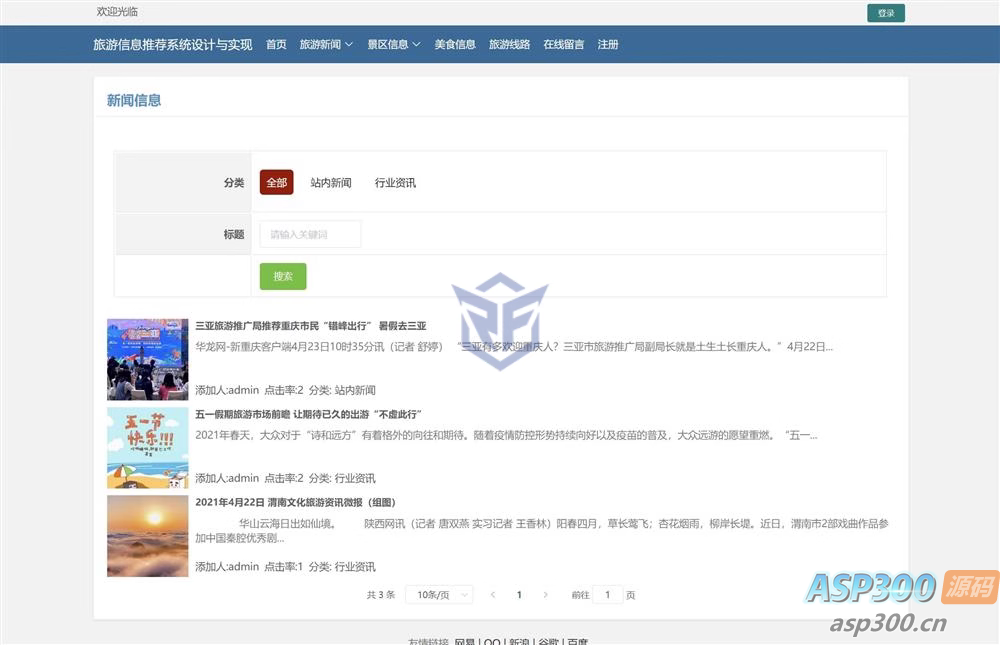Viewport: 1000px width, 645px height.
Task: Open article 五一假期旅游市场前瞻 title
Action: pyautogui.click(x=309, y=414)
